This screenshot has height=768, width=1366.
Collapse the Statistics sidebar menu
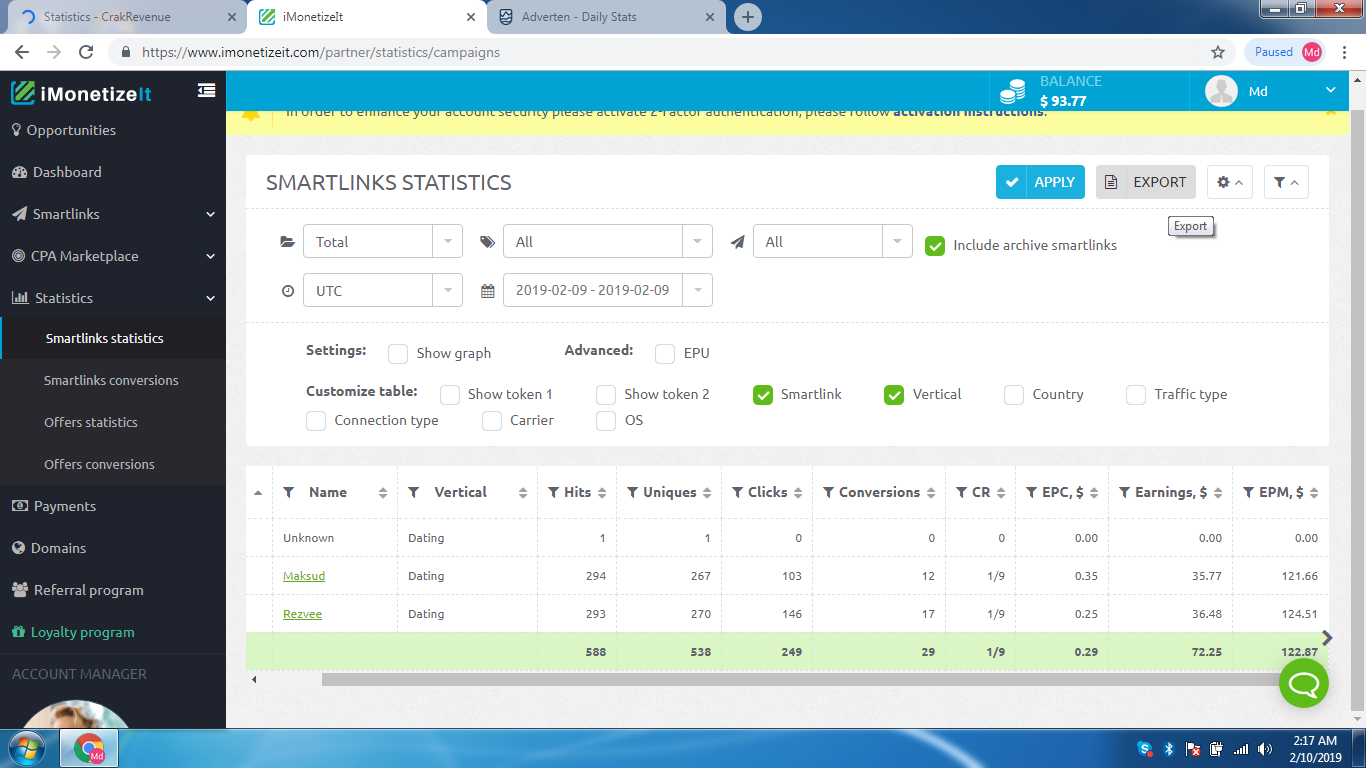[x=113, y=298]
